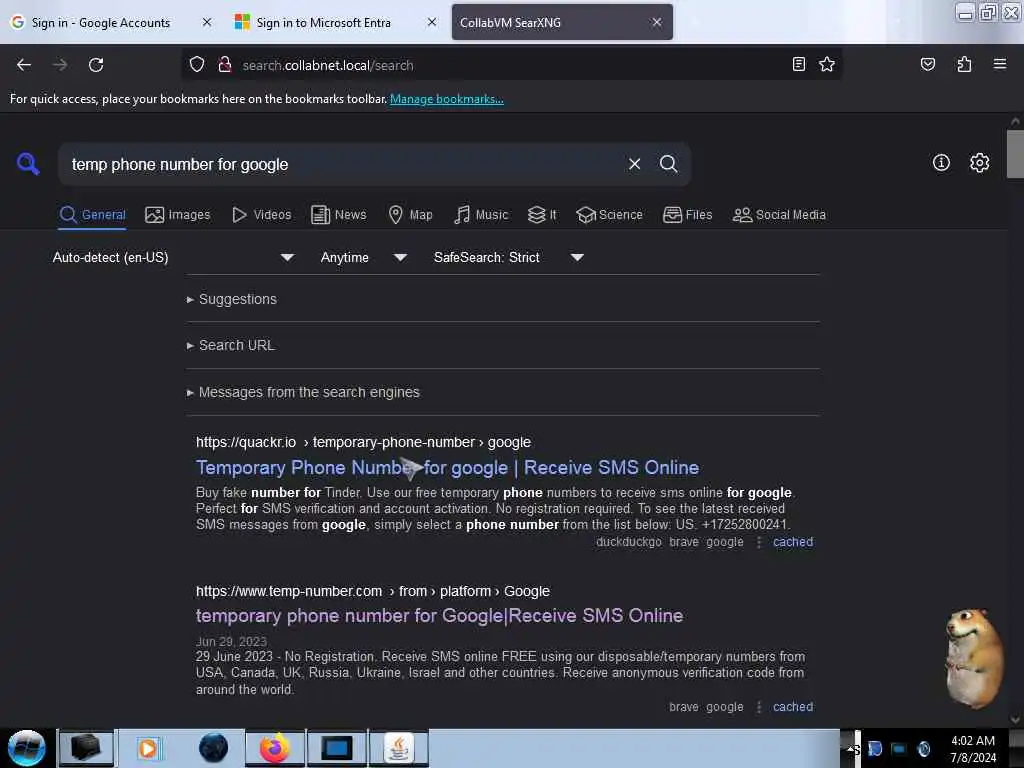Close the CollabVM SearXNG tab
This screenshot has width=1024, height=768.
(x=657, y=22)
